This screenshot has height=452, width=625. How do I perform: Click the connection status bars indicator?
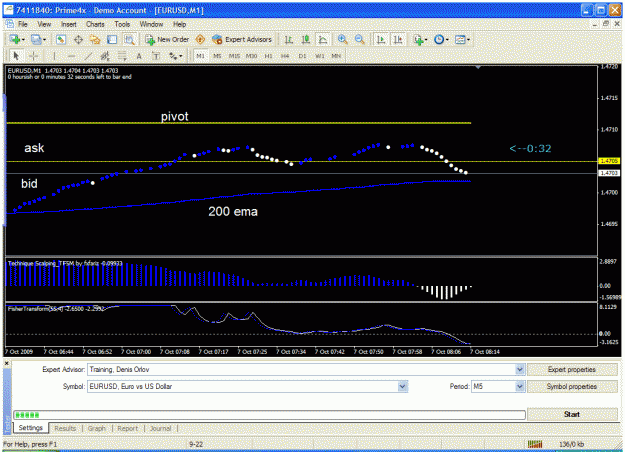(535, 444)
